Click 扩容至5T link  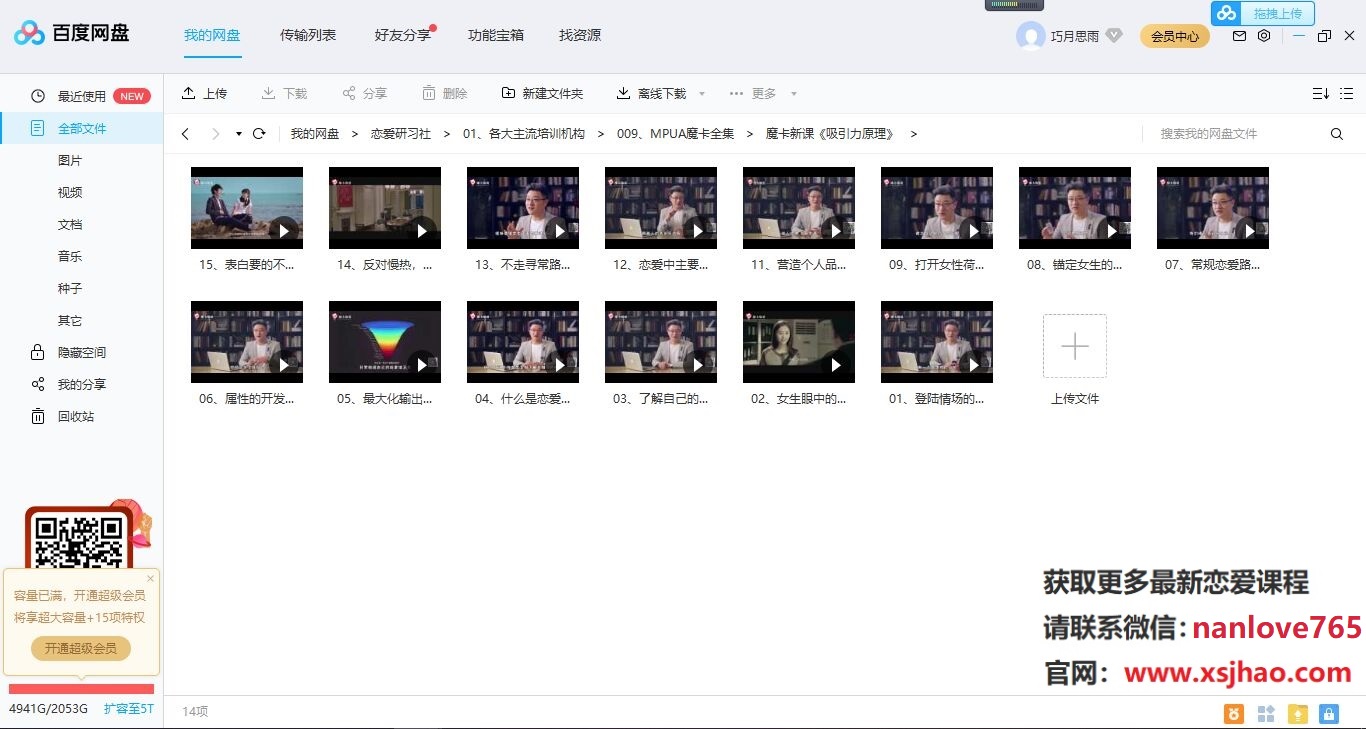[x=129, y=709]
